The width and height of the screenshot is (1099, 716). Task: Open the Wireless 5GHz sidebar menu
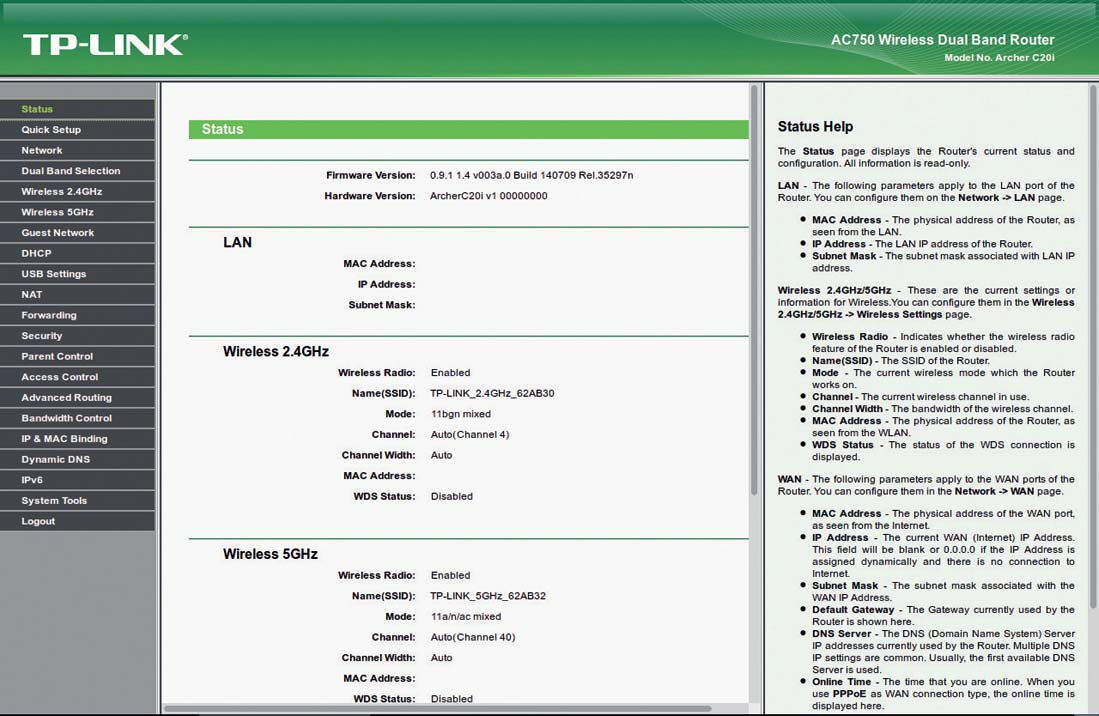coord(77,212)
